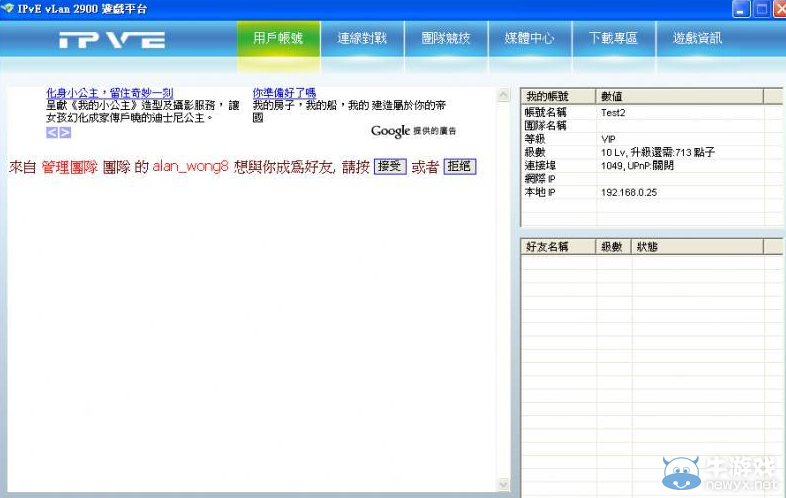Click the 10 Lv upgrade points value
Image resolution: width=786 pixels, height=498 pixels.
point(658,152)
